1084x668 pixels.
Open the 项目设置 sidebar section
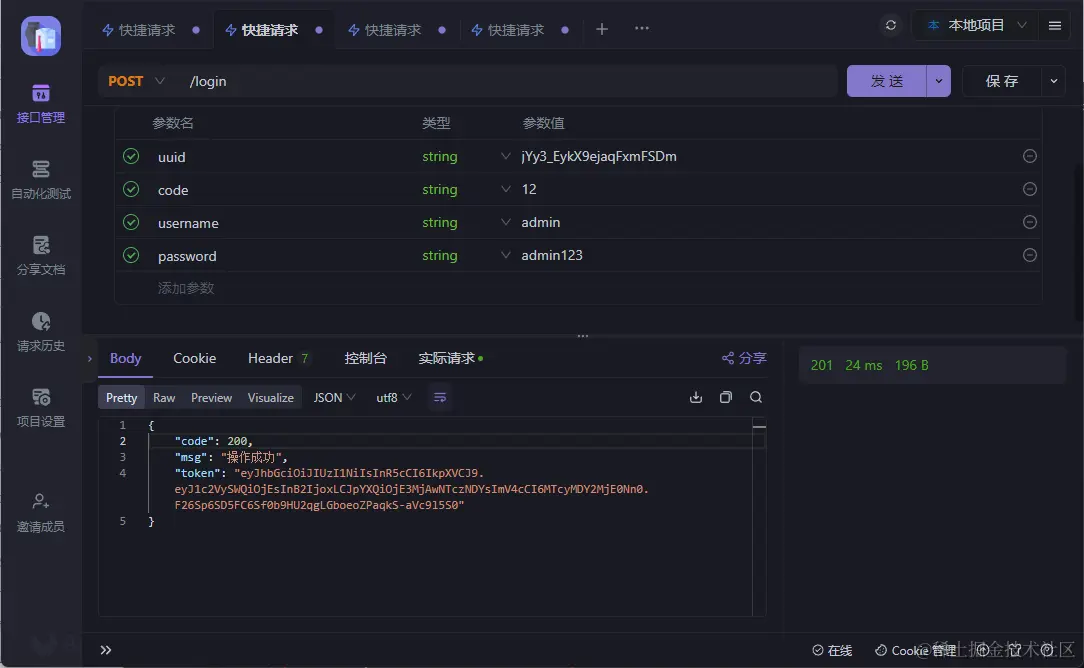41,408
